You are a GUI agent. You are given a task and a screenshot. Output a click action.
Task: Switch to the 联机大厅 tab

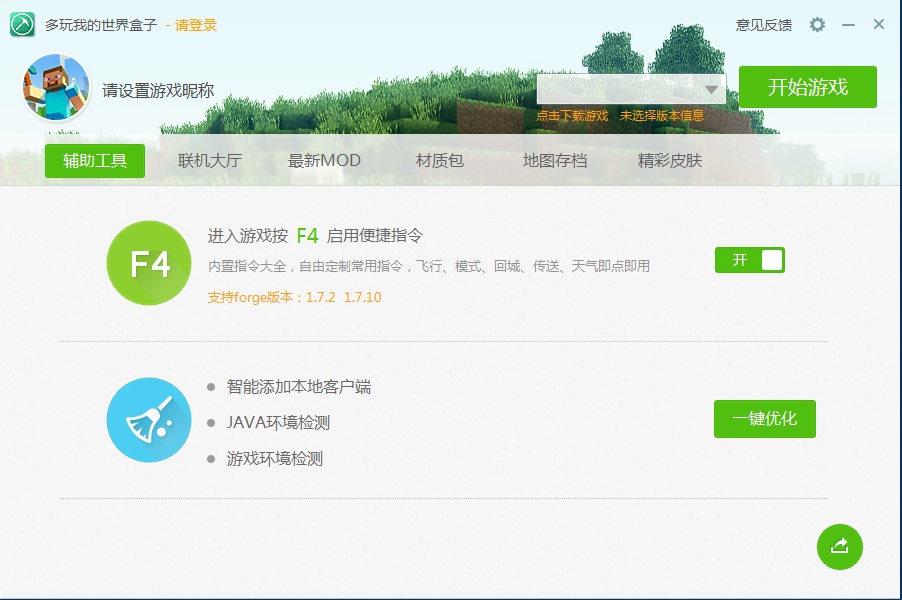point(207,160)
